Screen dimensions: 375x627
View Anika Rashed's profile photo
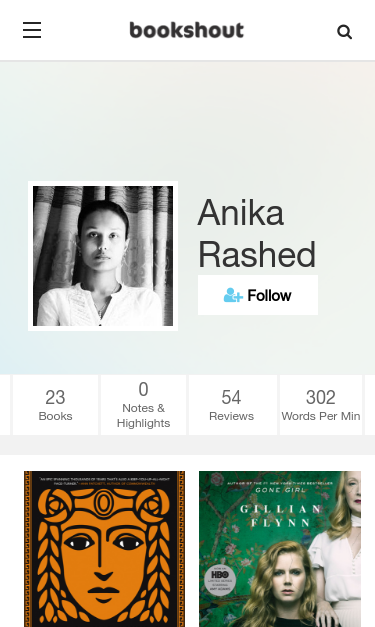pos(103,256)
